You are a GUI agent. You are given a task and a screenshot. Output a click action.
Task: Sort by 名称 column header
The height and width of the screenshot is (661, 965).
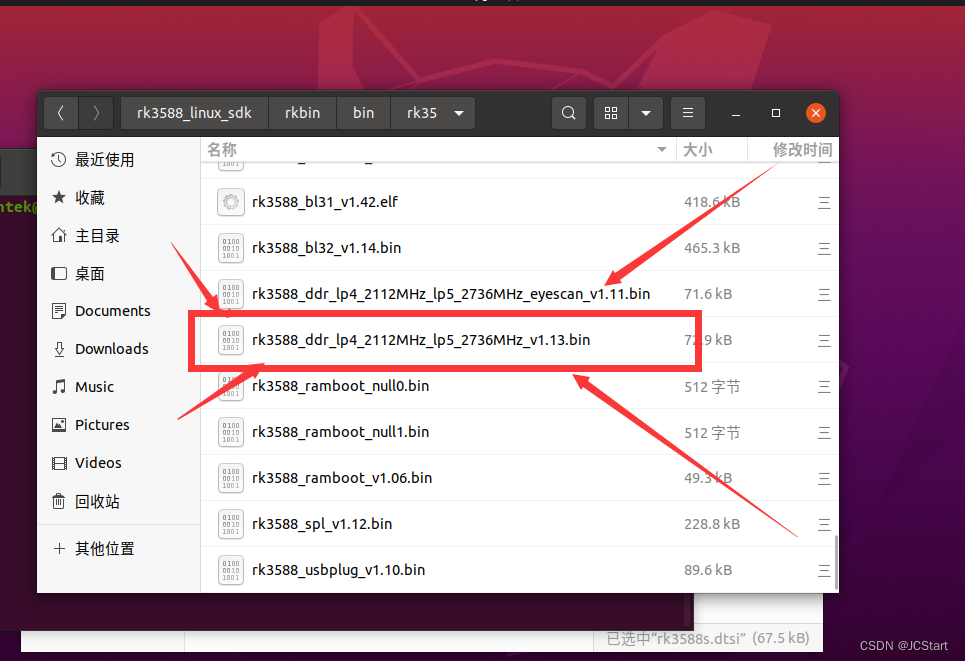(x=439, y=150)
